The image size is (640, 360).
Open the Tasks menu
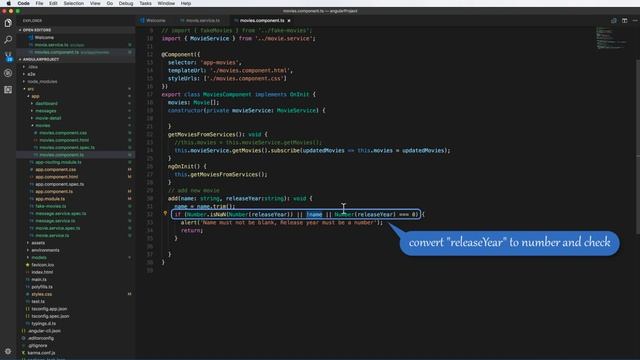pyautogui.click(x=145, y=3)
